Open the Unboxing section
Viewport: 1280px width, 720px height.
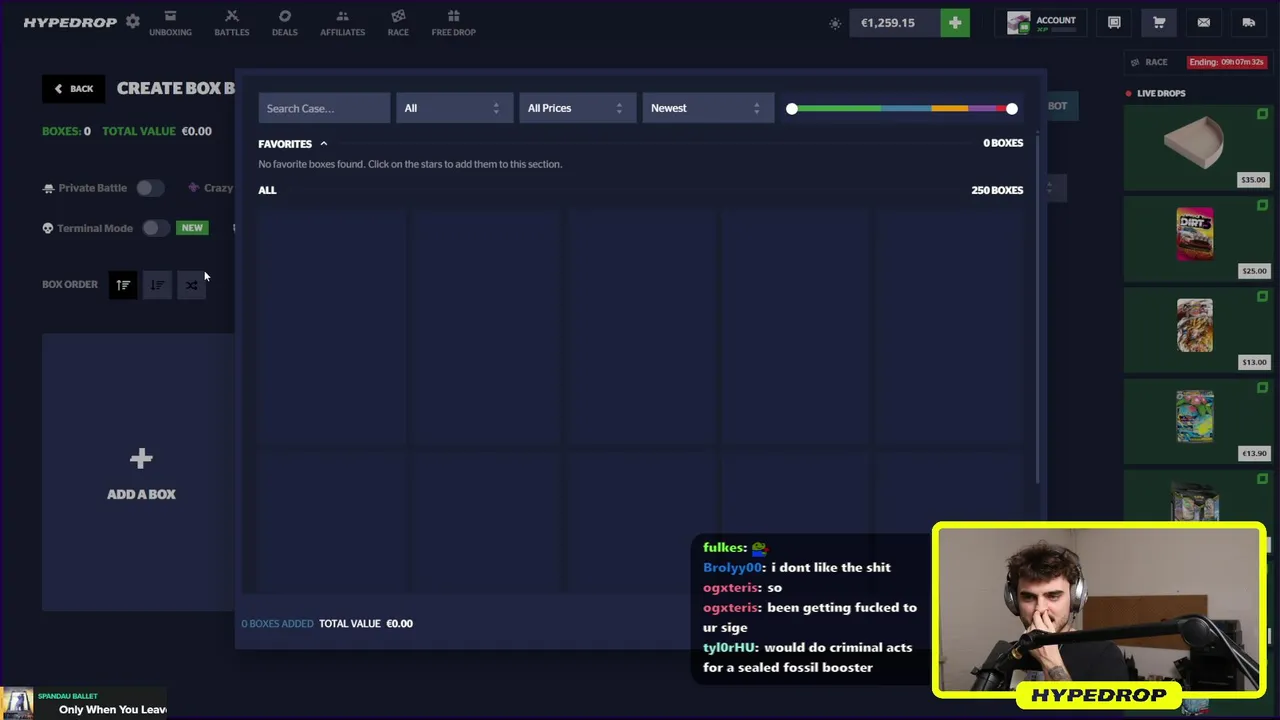170,23
